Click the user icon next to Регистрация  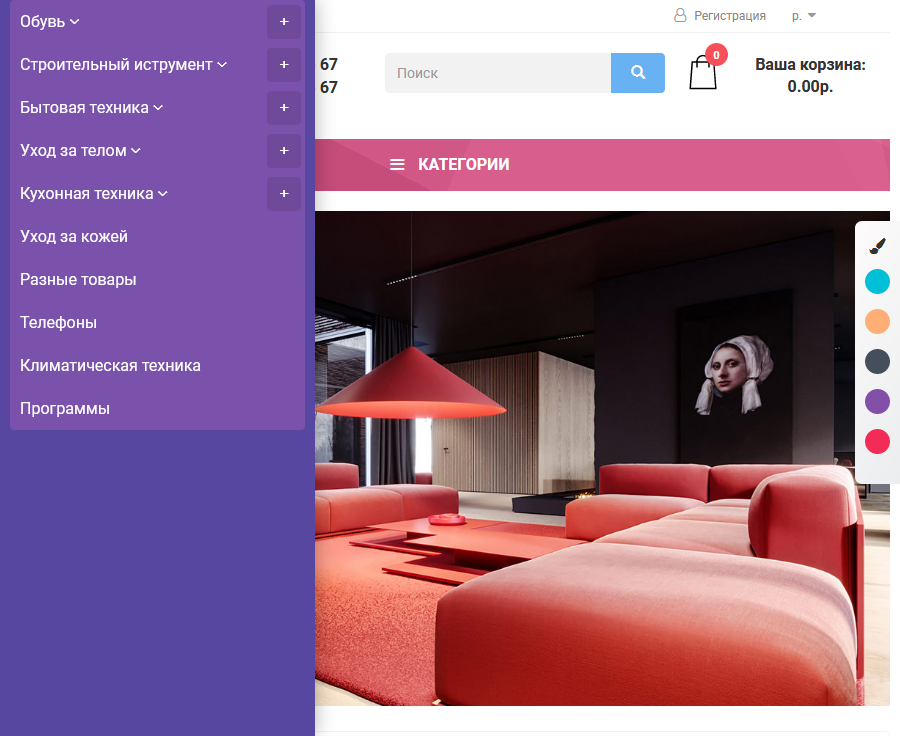click(680, 15)
